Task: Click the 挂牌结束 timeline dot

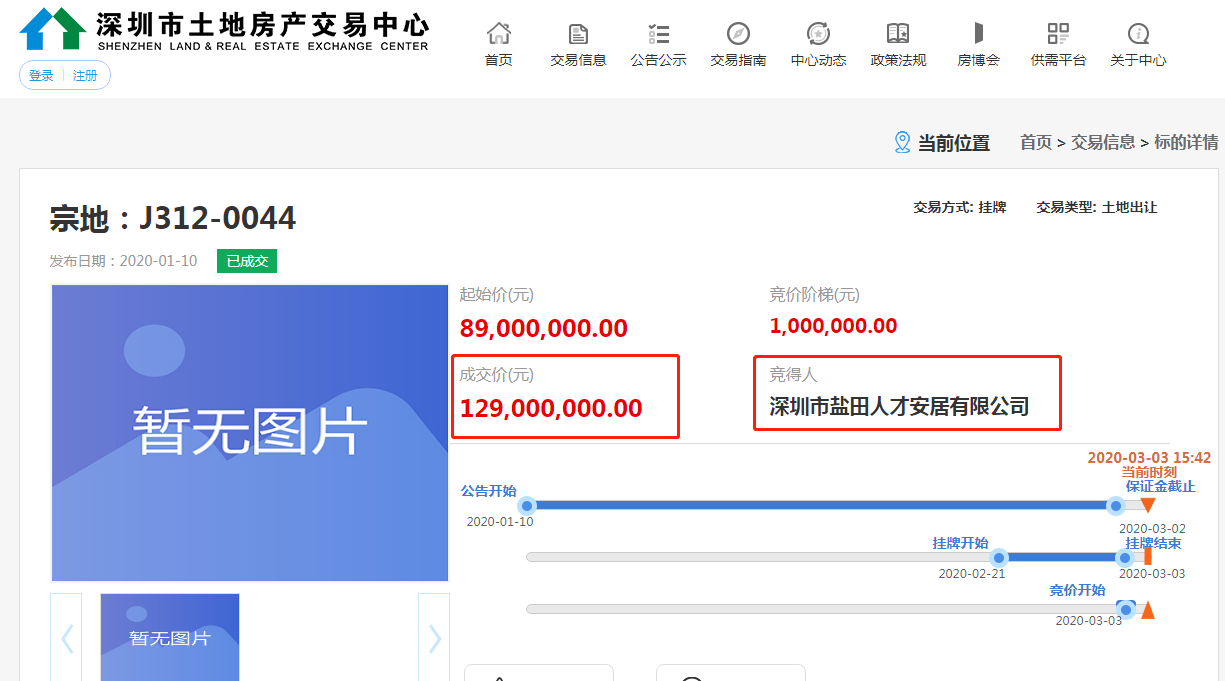Action: click(1125, 557)
